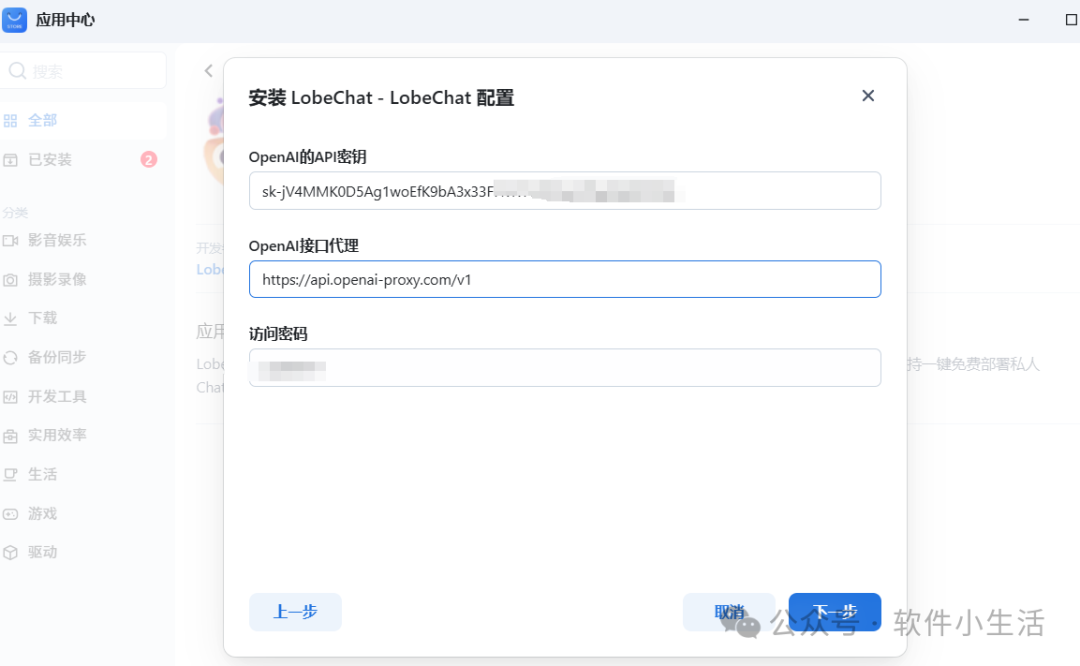
Task: Click the back chevron on app page
Action: pyautogui.click(x=209, y=71)
